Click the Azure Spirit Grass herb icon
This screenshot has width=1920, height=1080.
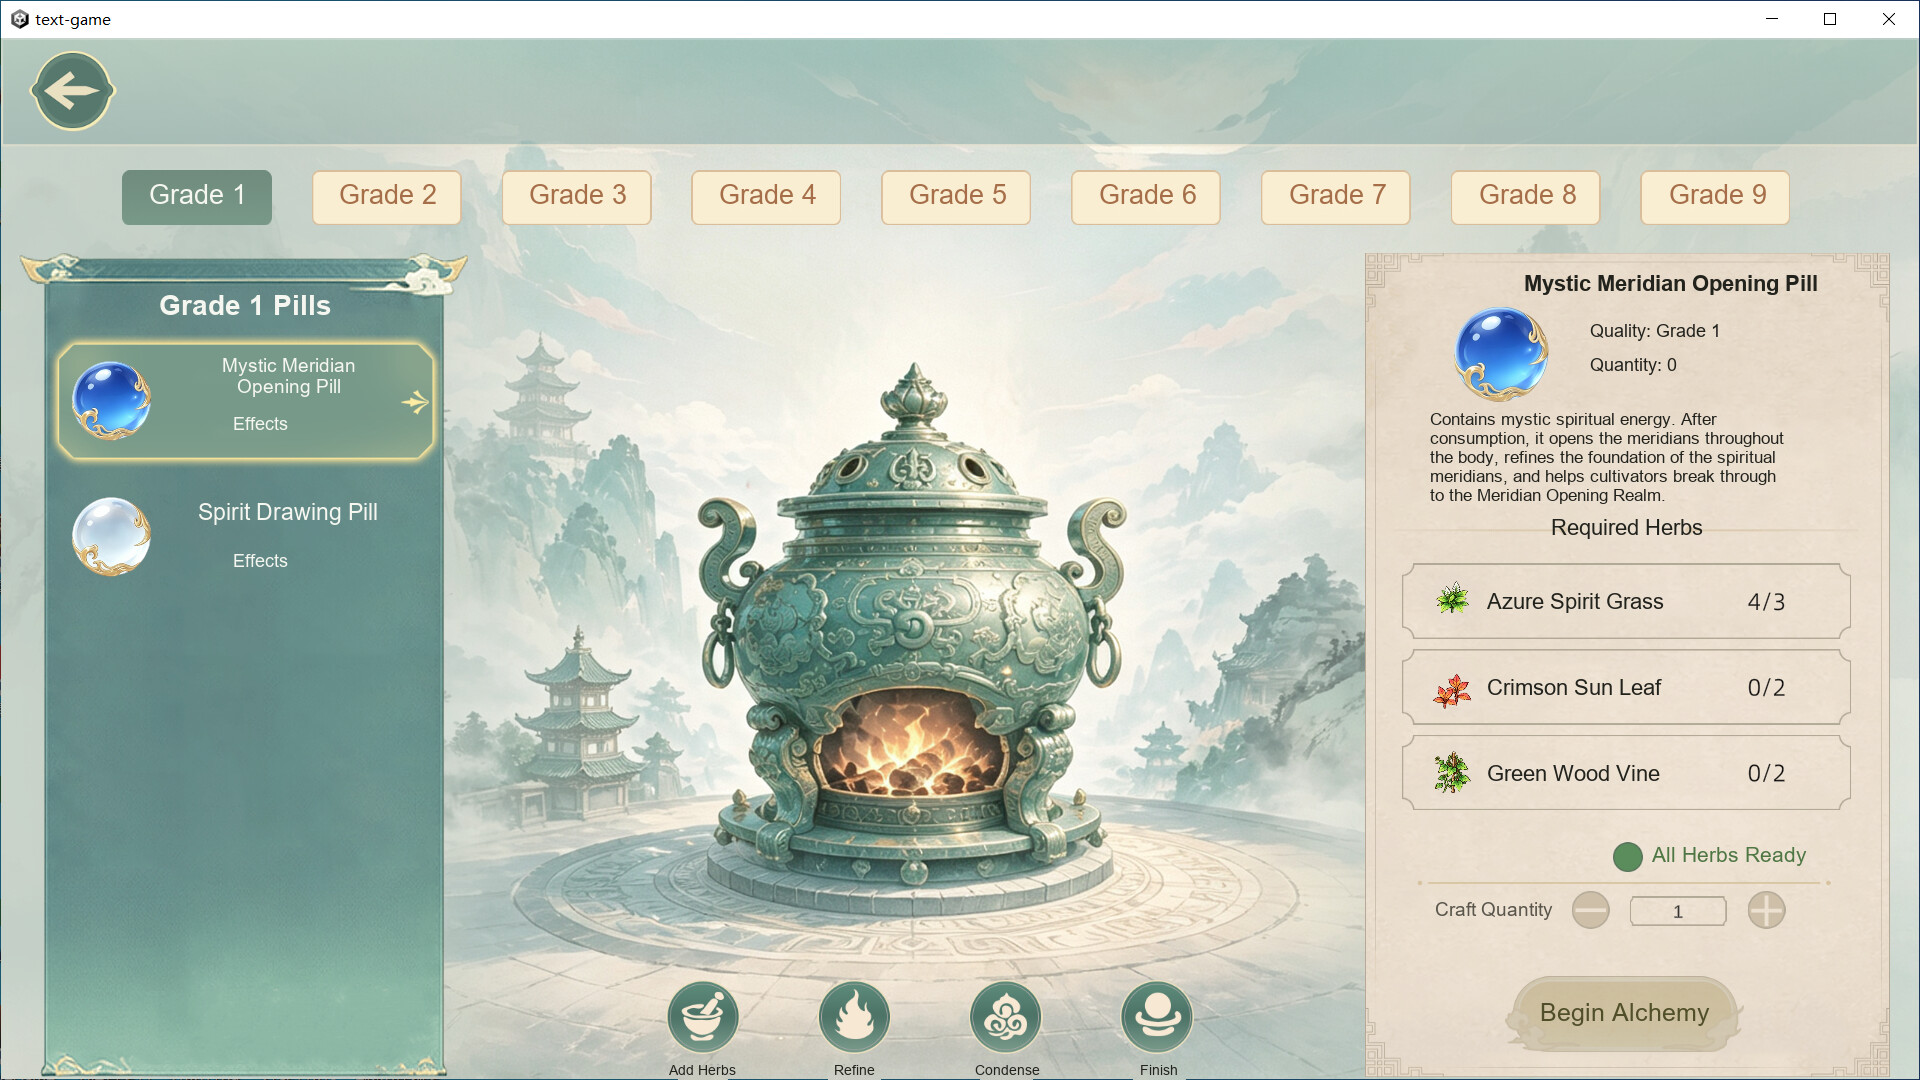[1452, 601]
